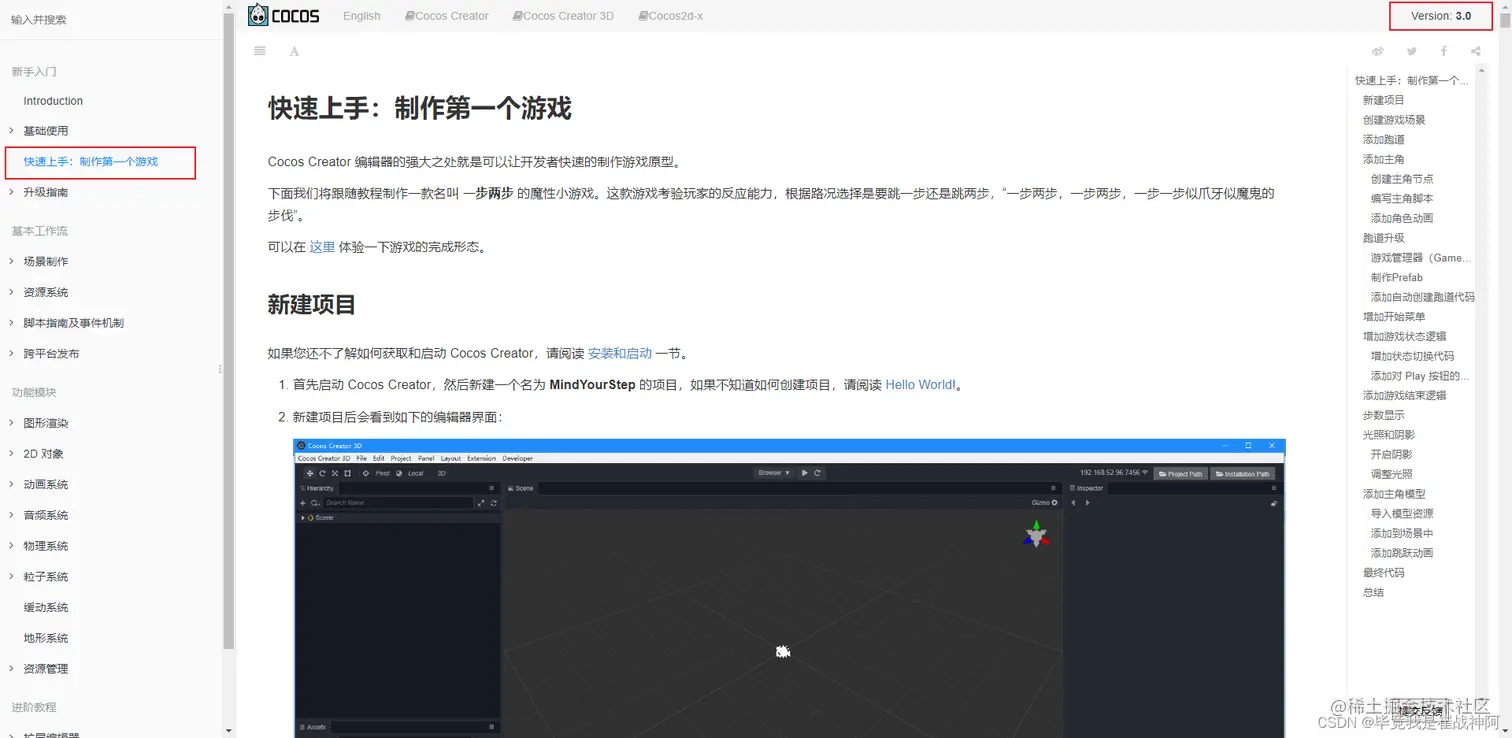Click the 输入并搜索 search field
This screenshot has width=1512, height=738.
click(x=100, y=19)
